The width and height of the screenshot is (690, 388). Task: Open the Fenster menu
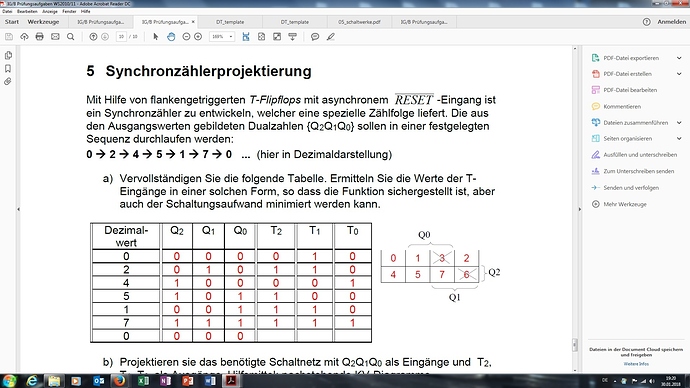(69, 11)
